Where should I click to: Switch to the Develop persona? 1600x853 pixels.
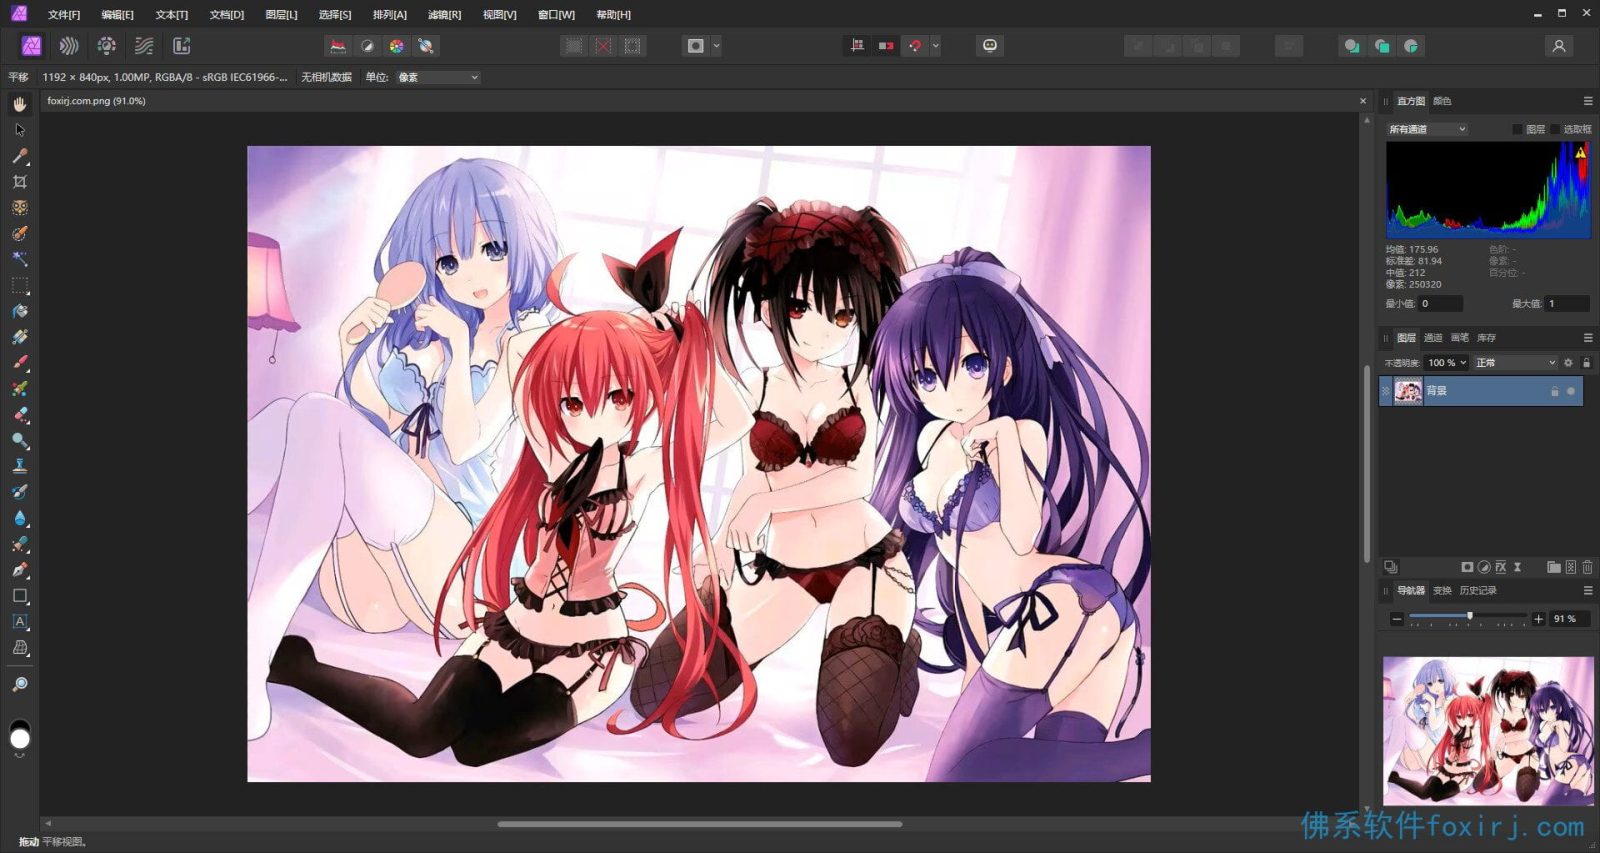point(107,46)
